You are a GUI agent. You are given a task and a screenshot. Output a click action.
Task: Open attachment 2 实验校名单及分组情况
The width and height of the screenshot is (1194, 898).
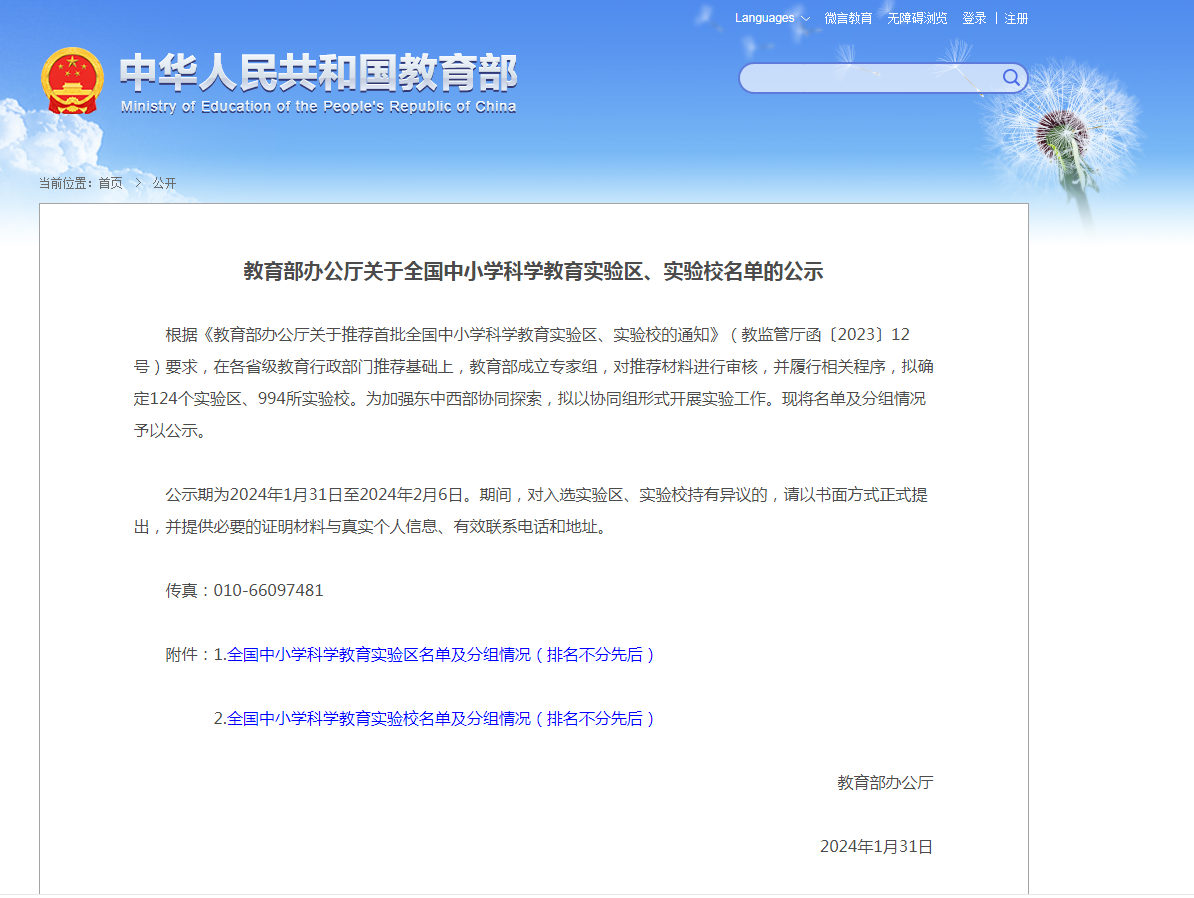click(440, 718)
